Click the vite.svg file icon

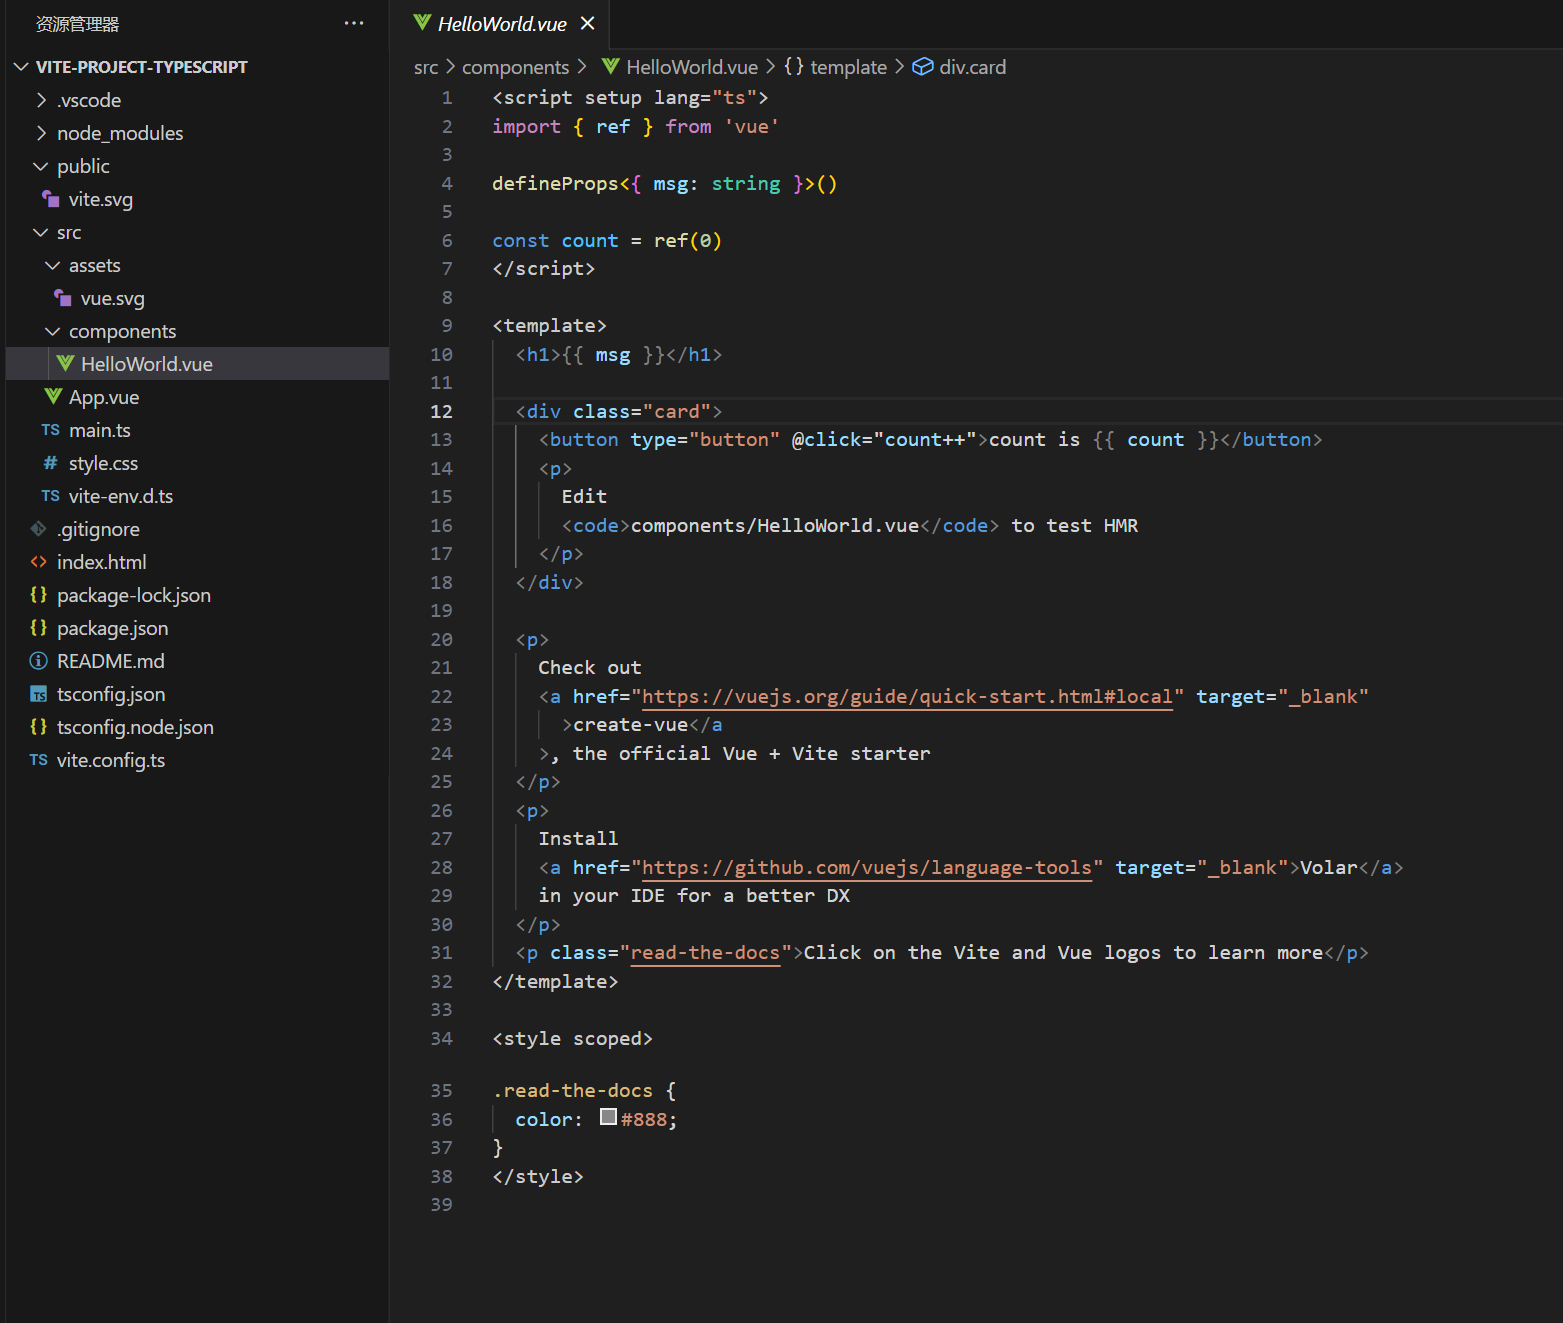point(51,199)
